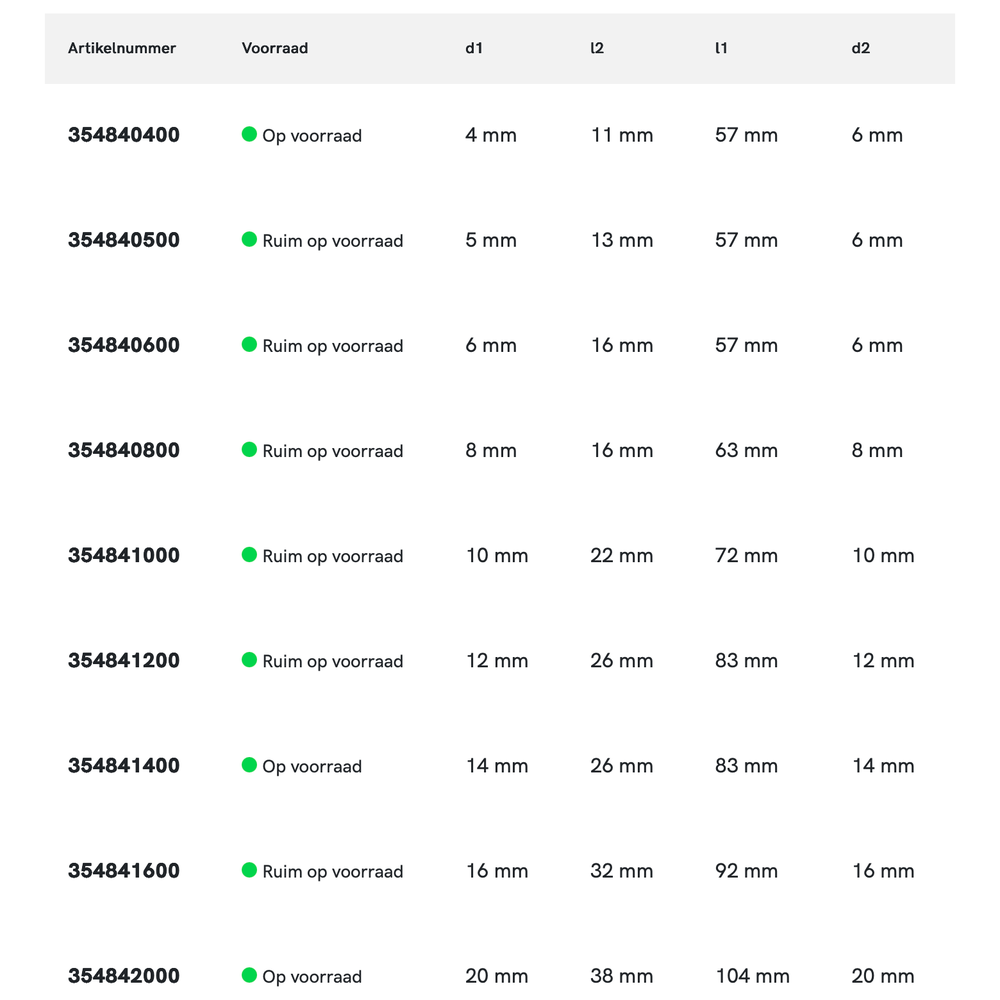Click the l1 column header

click(x=721, y=48)
